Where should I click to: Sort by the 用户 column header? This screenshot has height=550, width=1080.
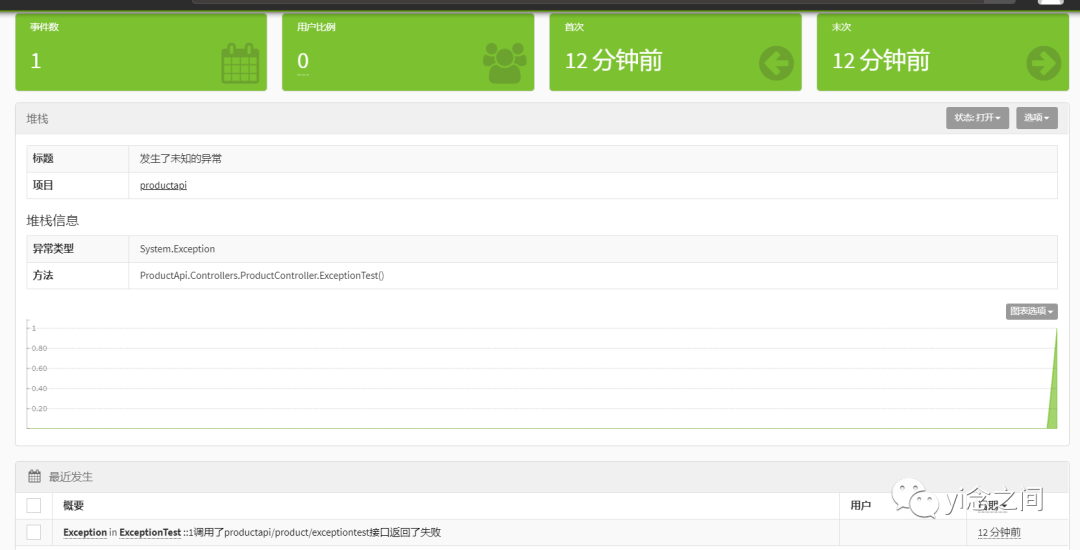click(861, 505)
